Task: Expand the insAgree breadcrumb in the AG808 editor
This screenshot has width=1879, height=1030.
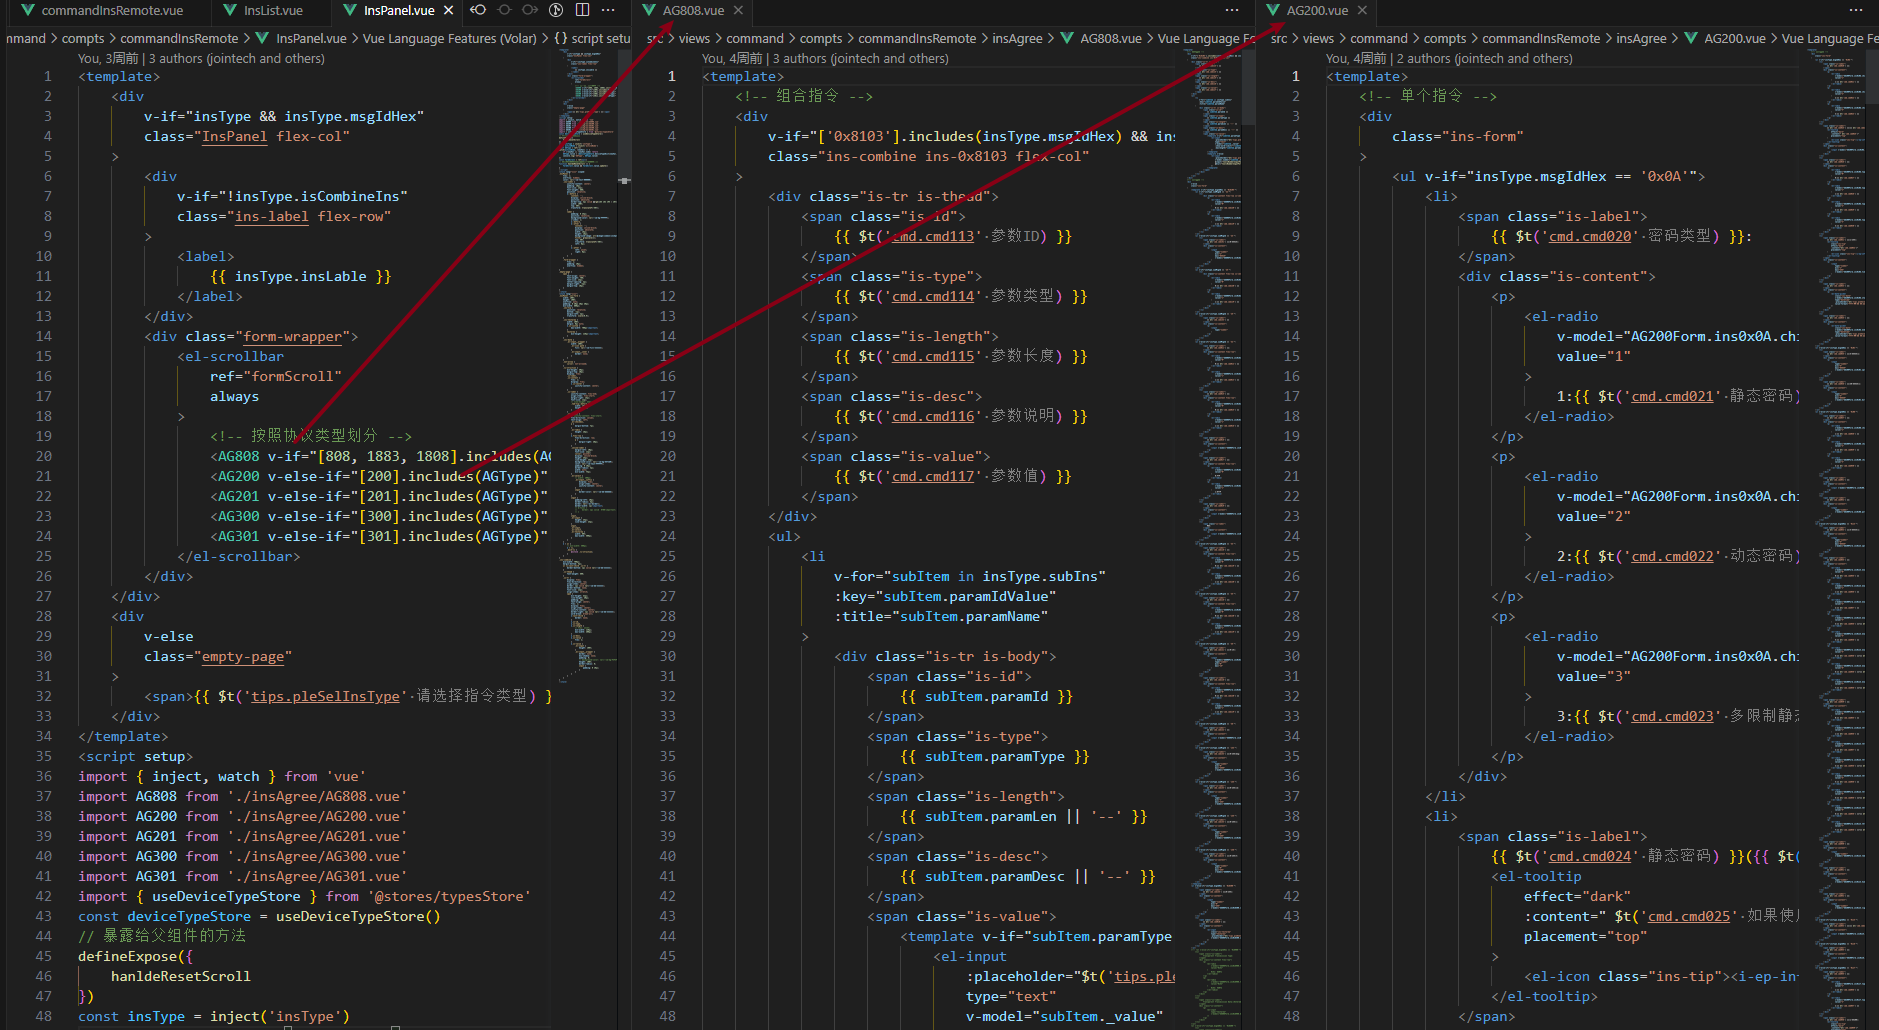Action: 1017,39
